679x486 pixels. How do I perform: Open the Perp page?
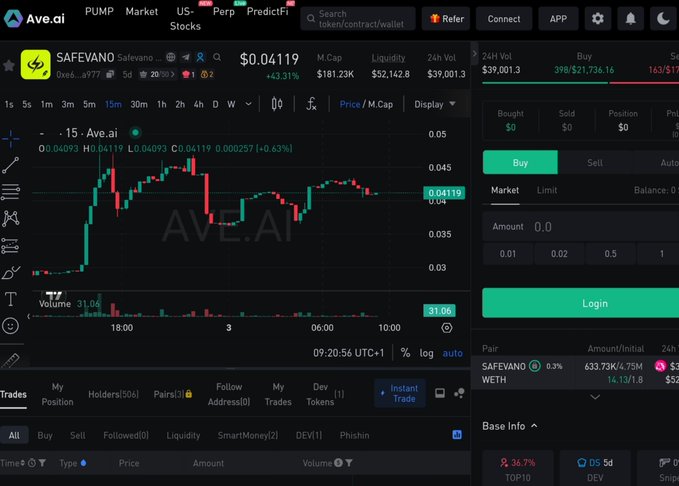point(224,12)
